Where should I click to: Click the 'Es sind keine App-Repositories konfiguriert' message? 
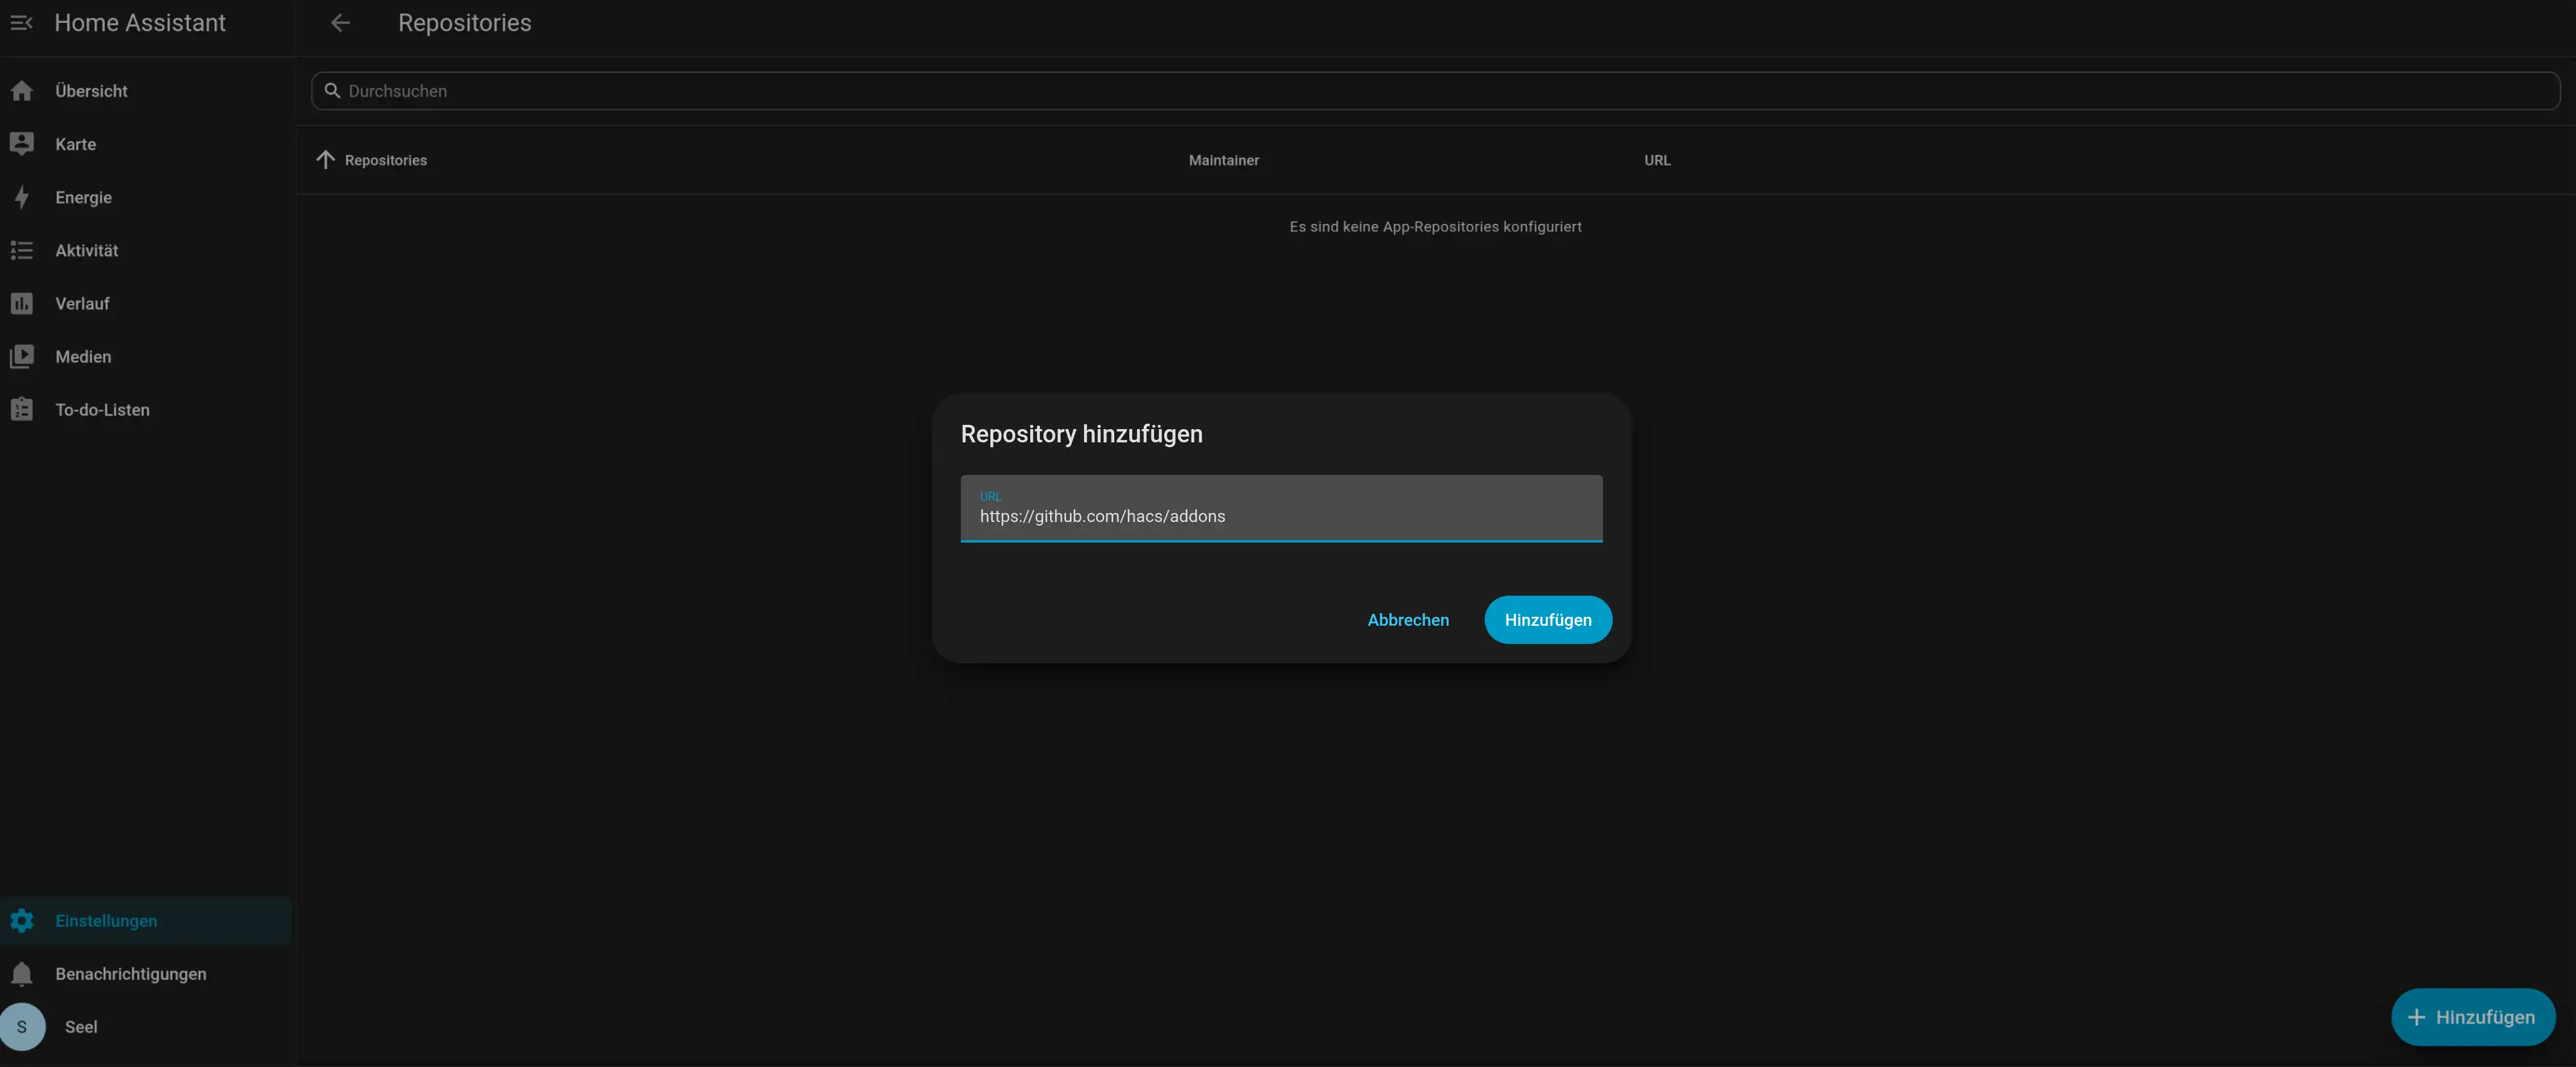1435,227
